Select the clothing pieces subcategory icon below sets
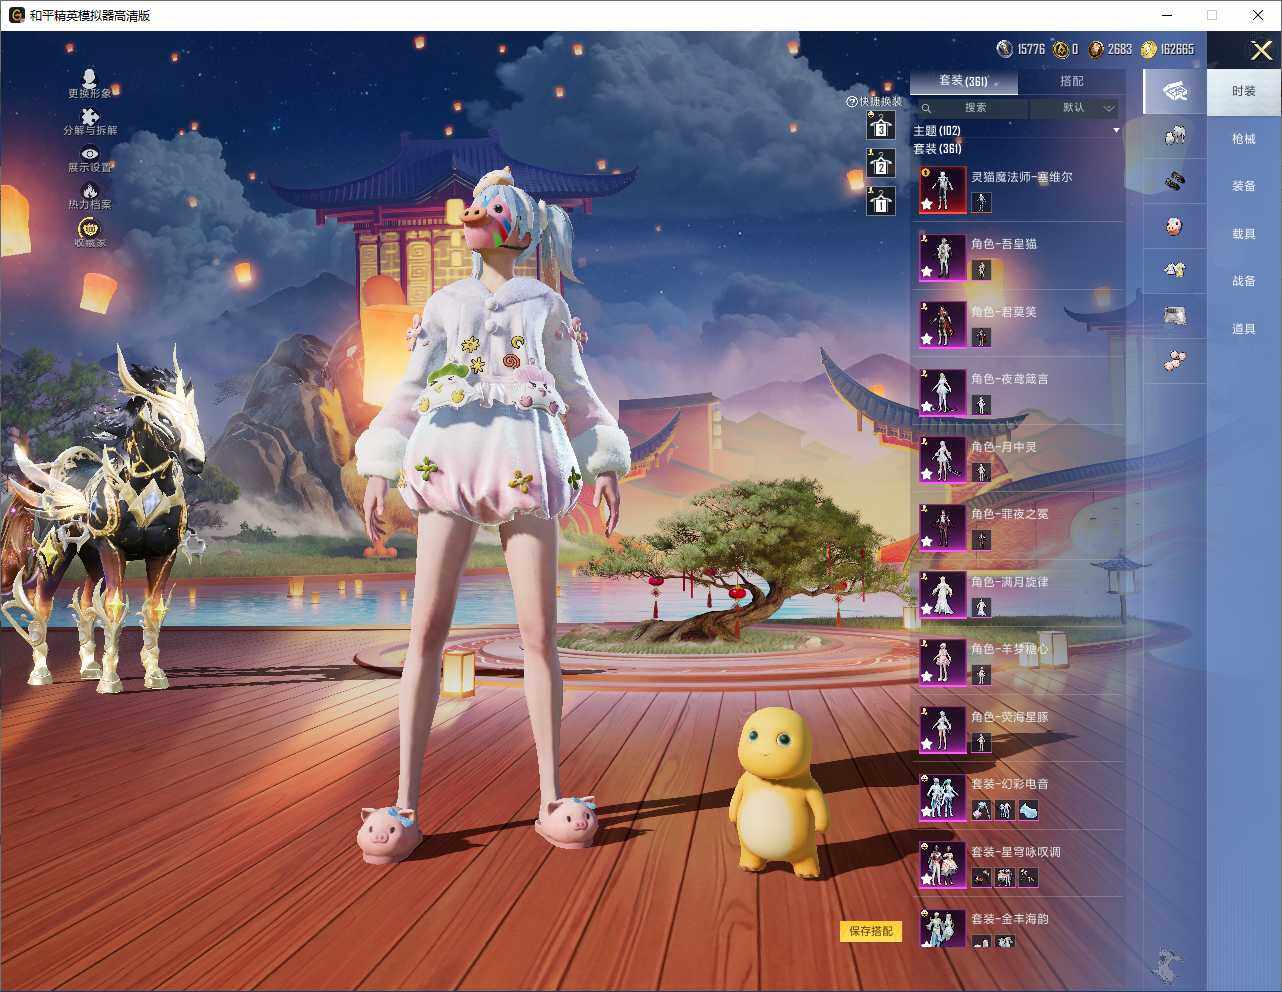Image resolution: width=1282 pixels, height=992 pixels. [1175, 134]
